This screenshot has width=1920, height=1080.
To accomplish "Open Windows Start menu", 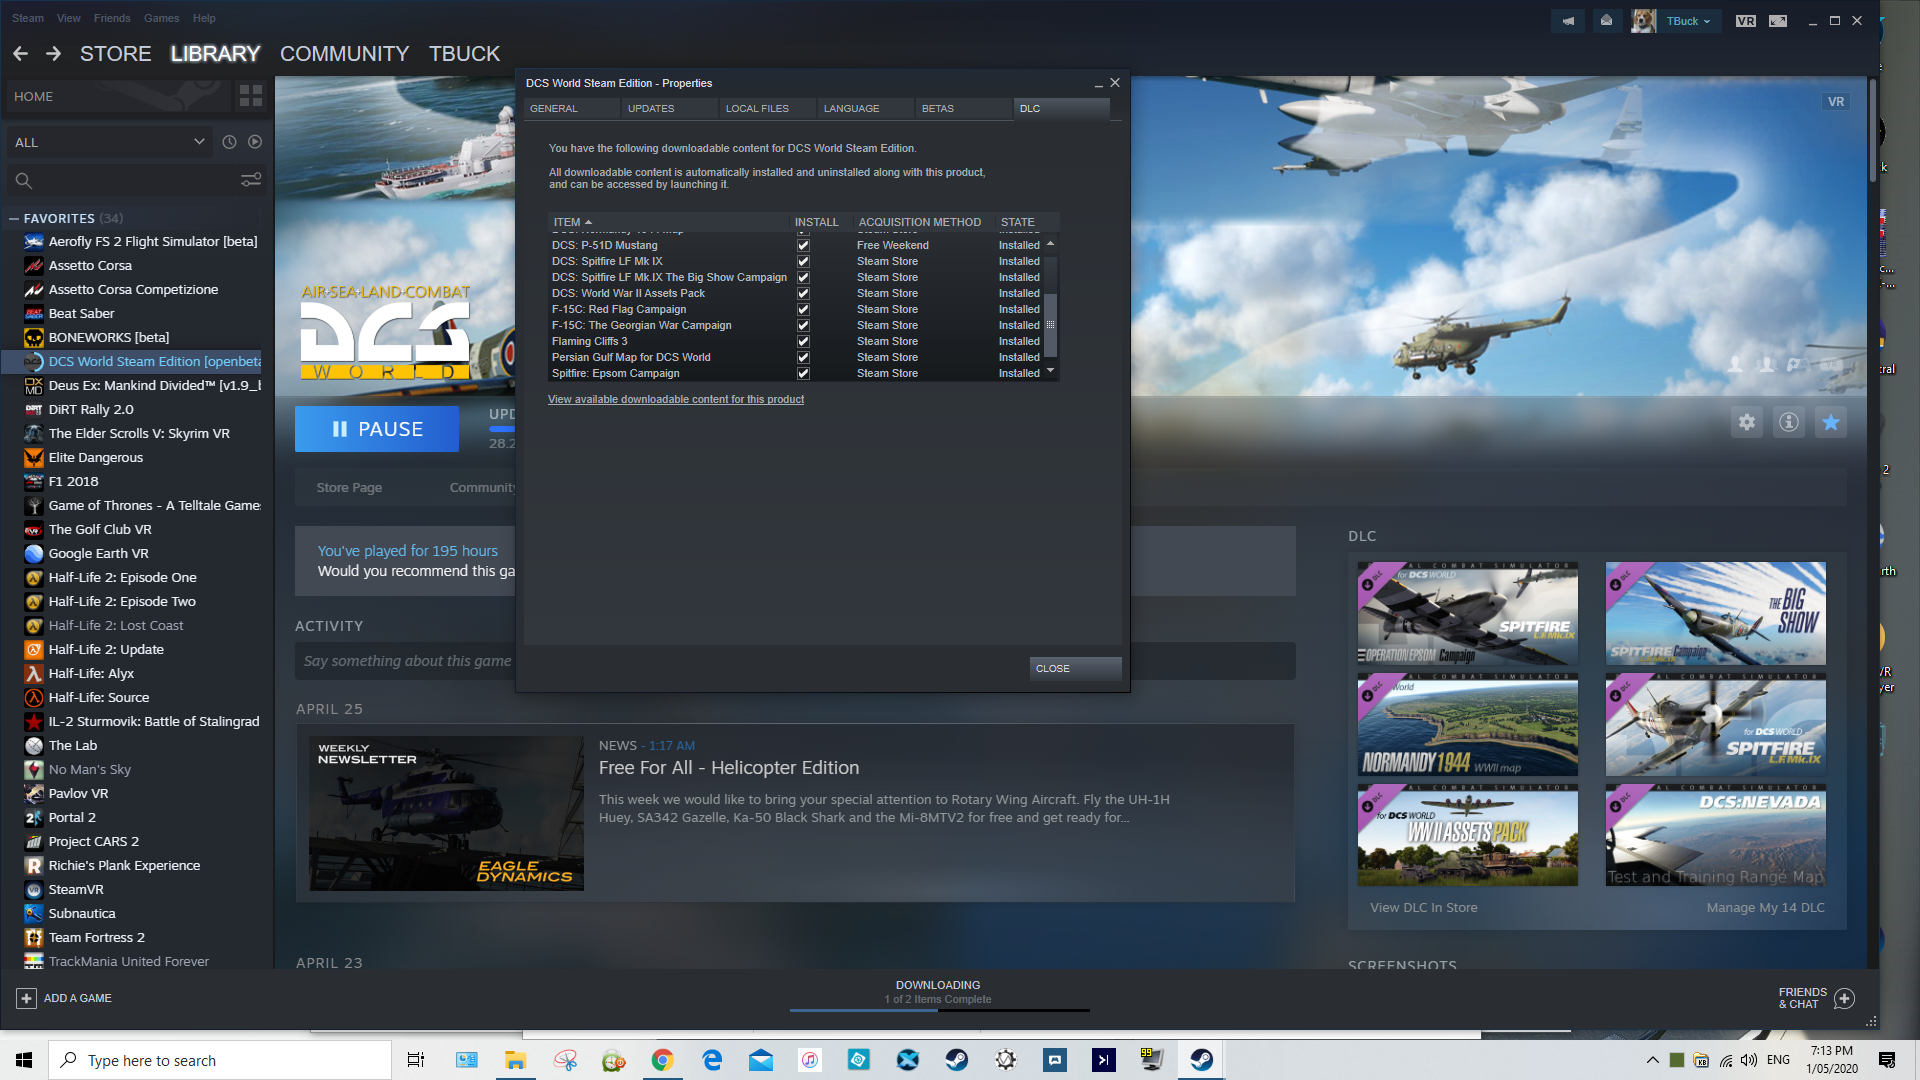I will pos(24,1060).
